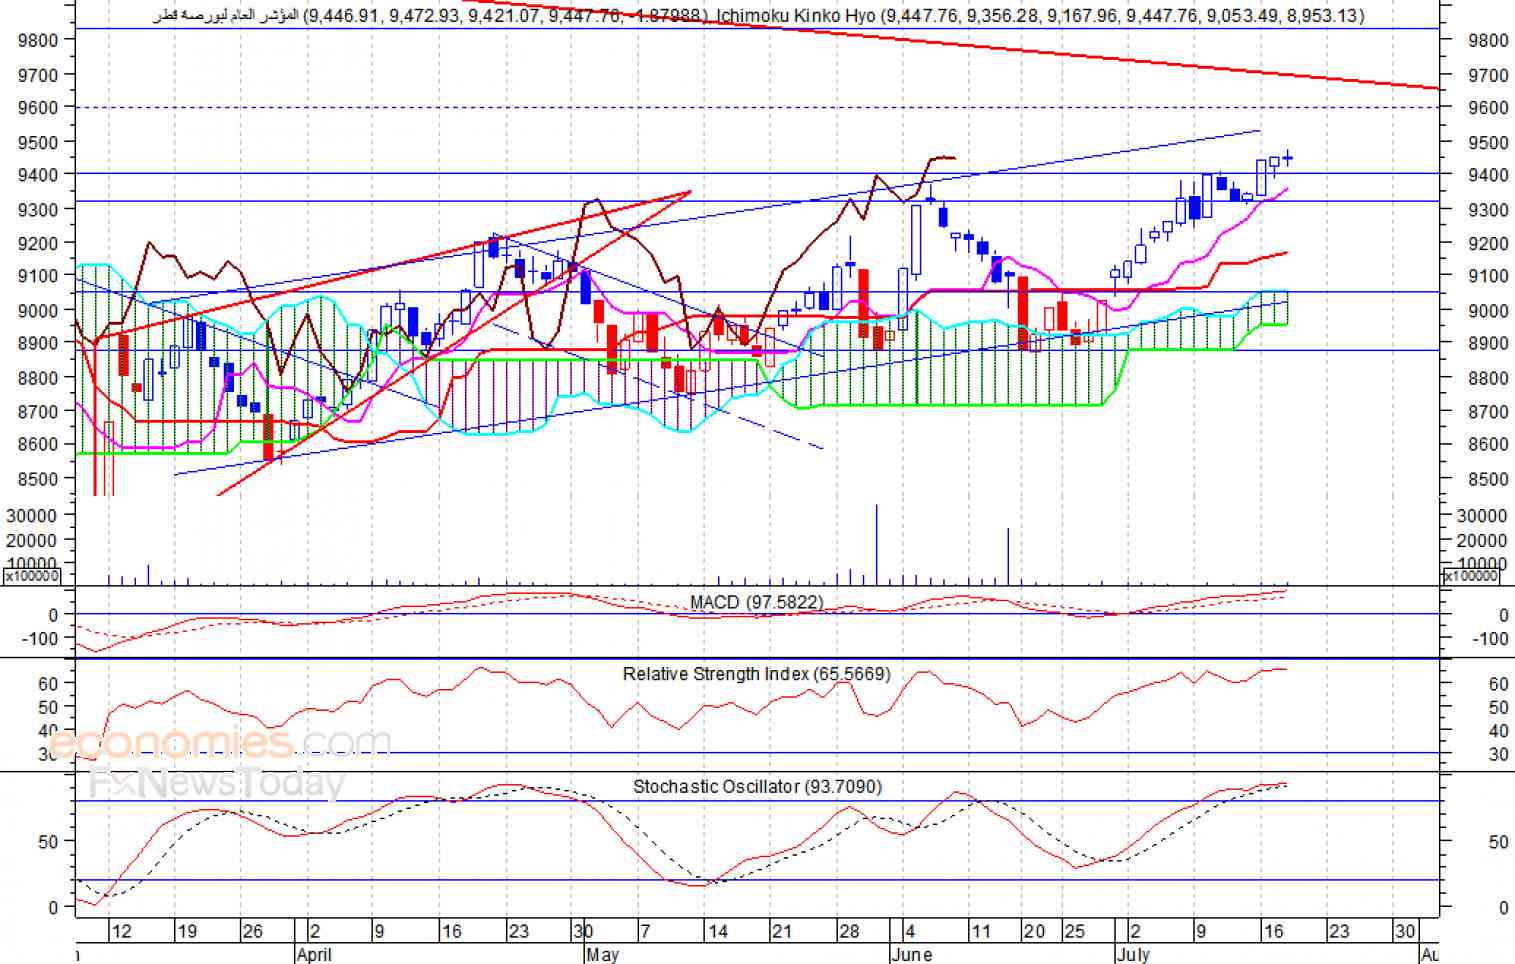The width and height of the screenshot is (1515, 964).
Task: Click date label 20 on time axis
Action: pyautogui.click(x=1034, y=931)
